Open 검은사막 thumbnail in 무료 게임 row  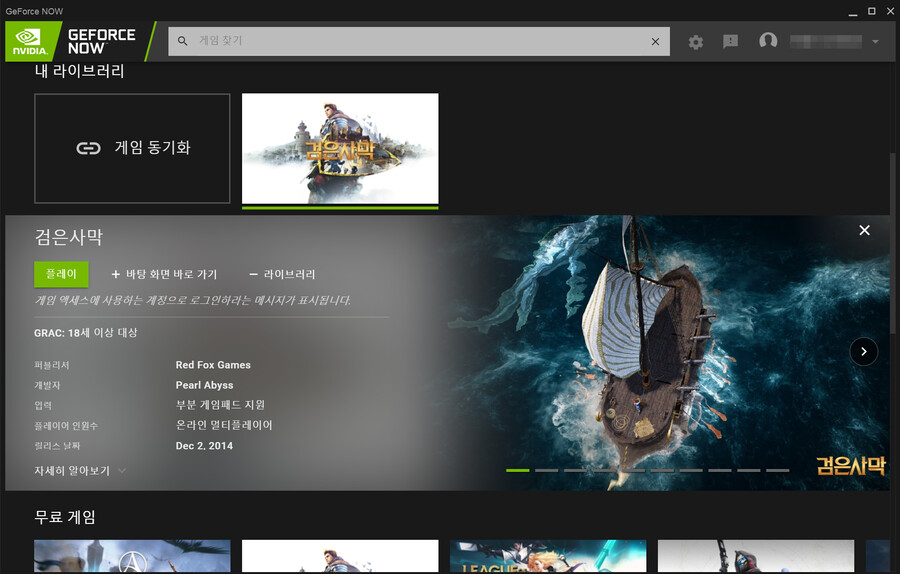coord(340,556)
